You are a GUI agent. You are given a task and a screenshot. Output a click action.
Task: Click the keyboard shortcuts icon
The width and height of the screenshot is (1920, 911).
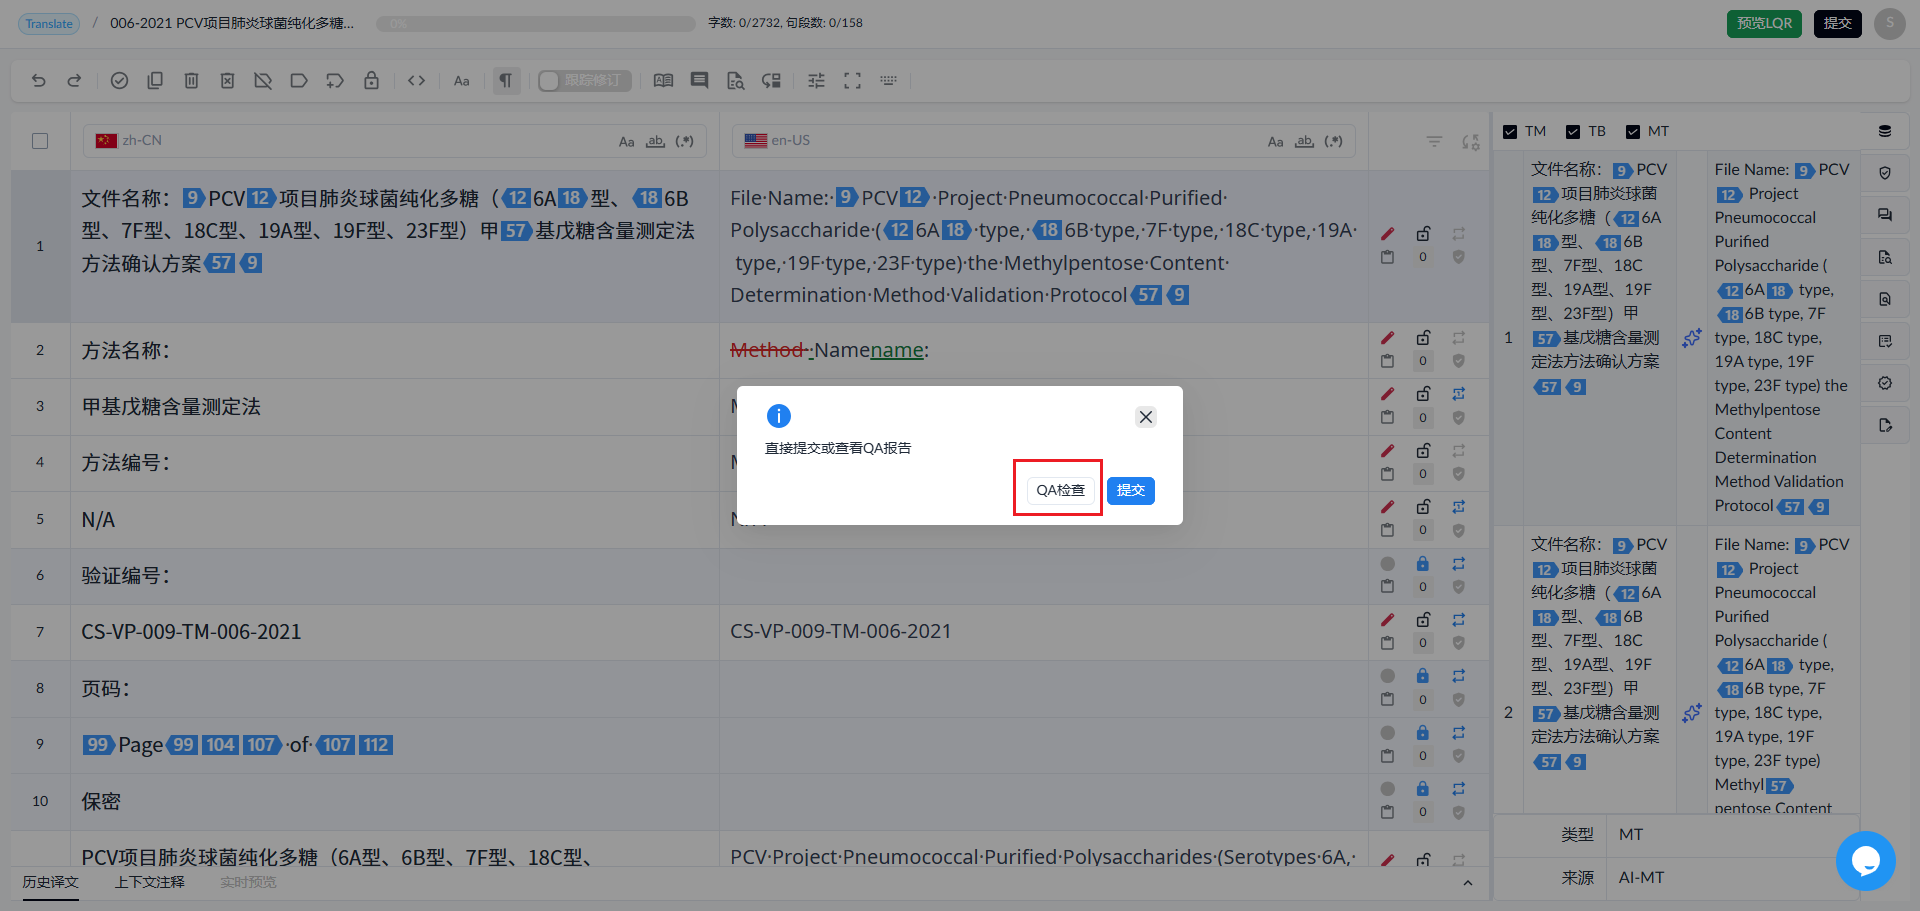coord(888,81)
